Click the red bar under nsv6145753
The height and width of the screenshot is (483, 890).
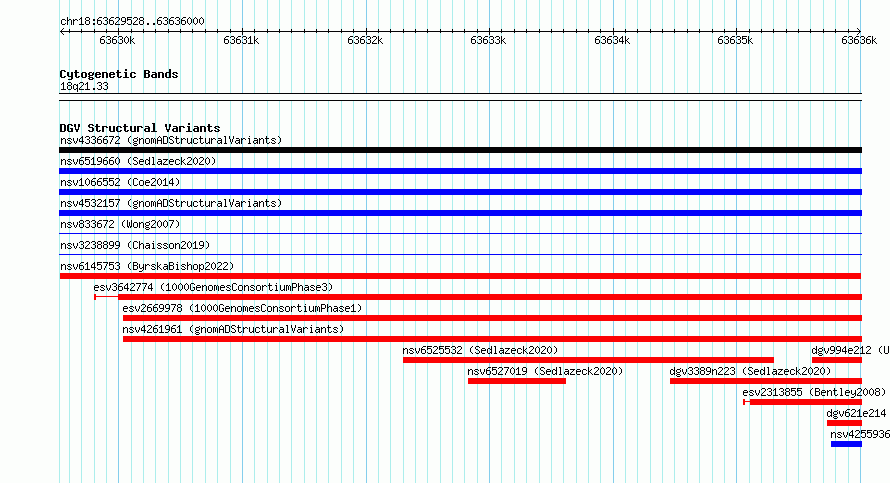coord(460,276)
